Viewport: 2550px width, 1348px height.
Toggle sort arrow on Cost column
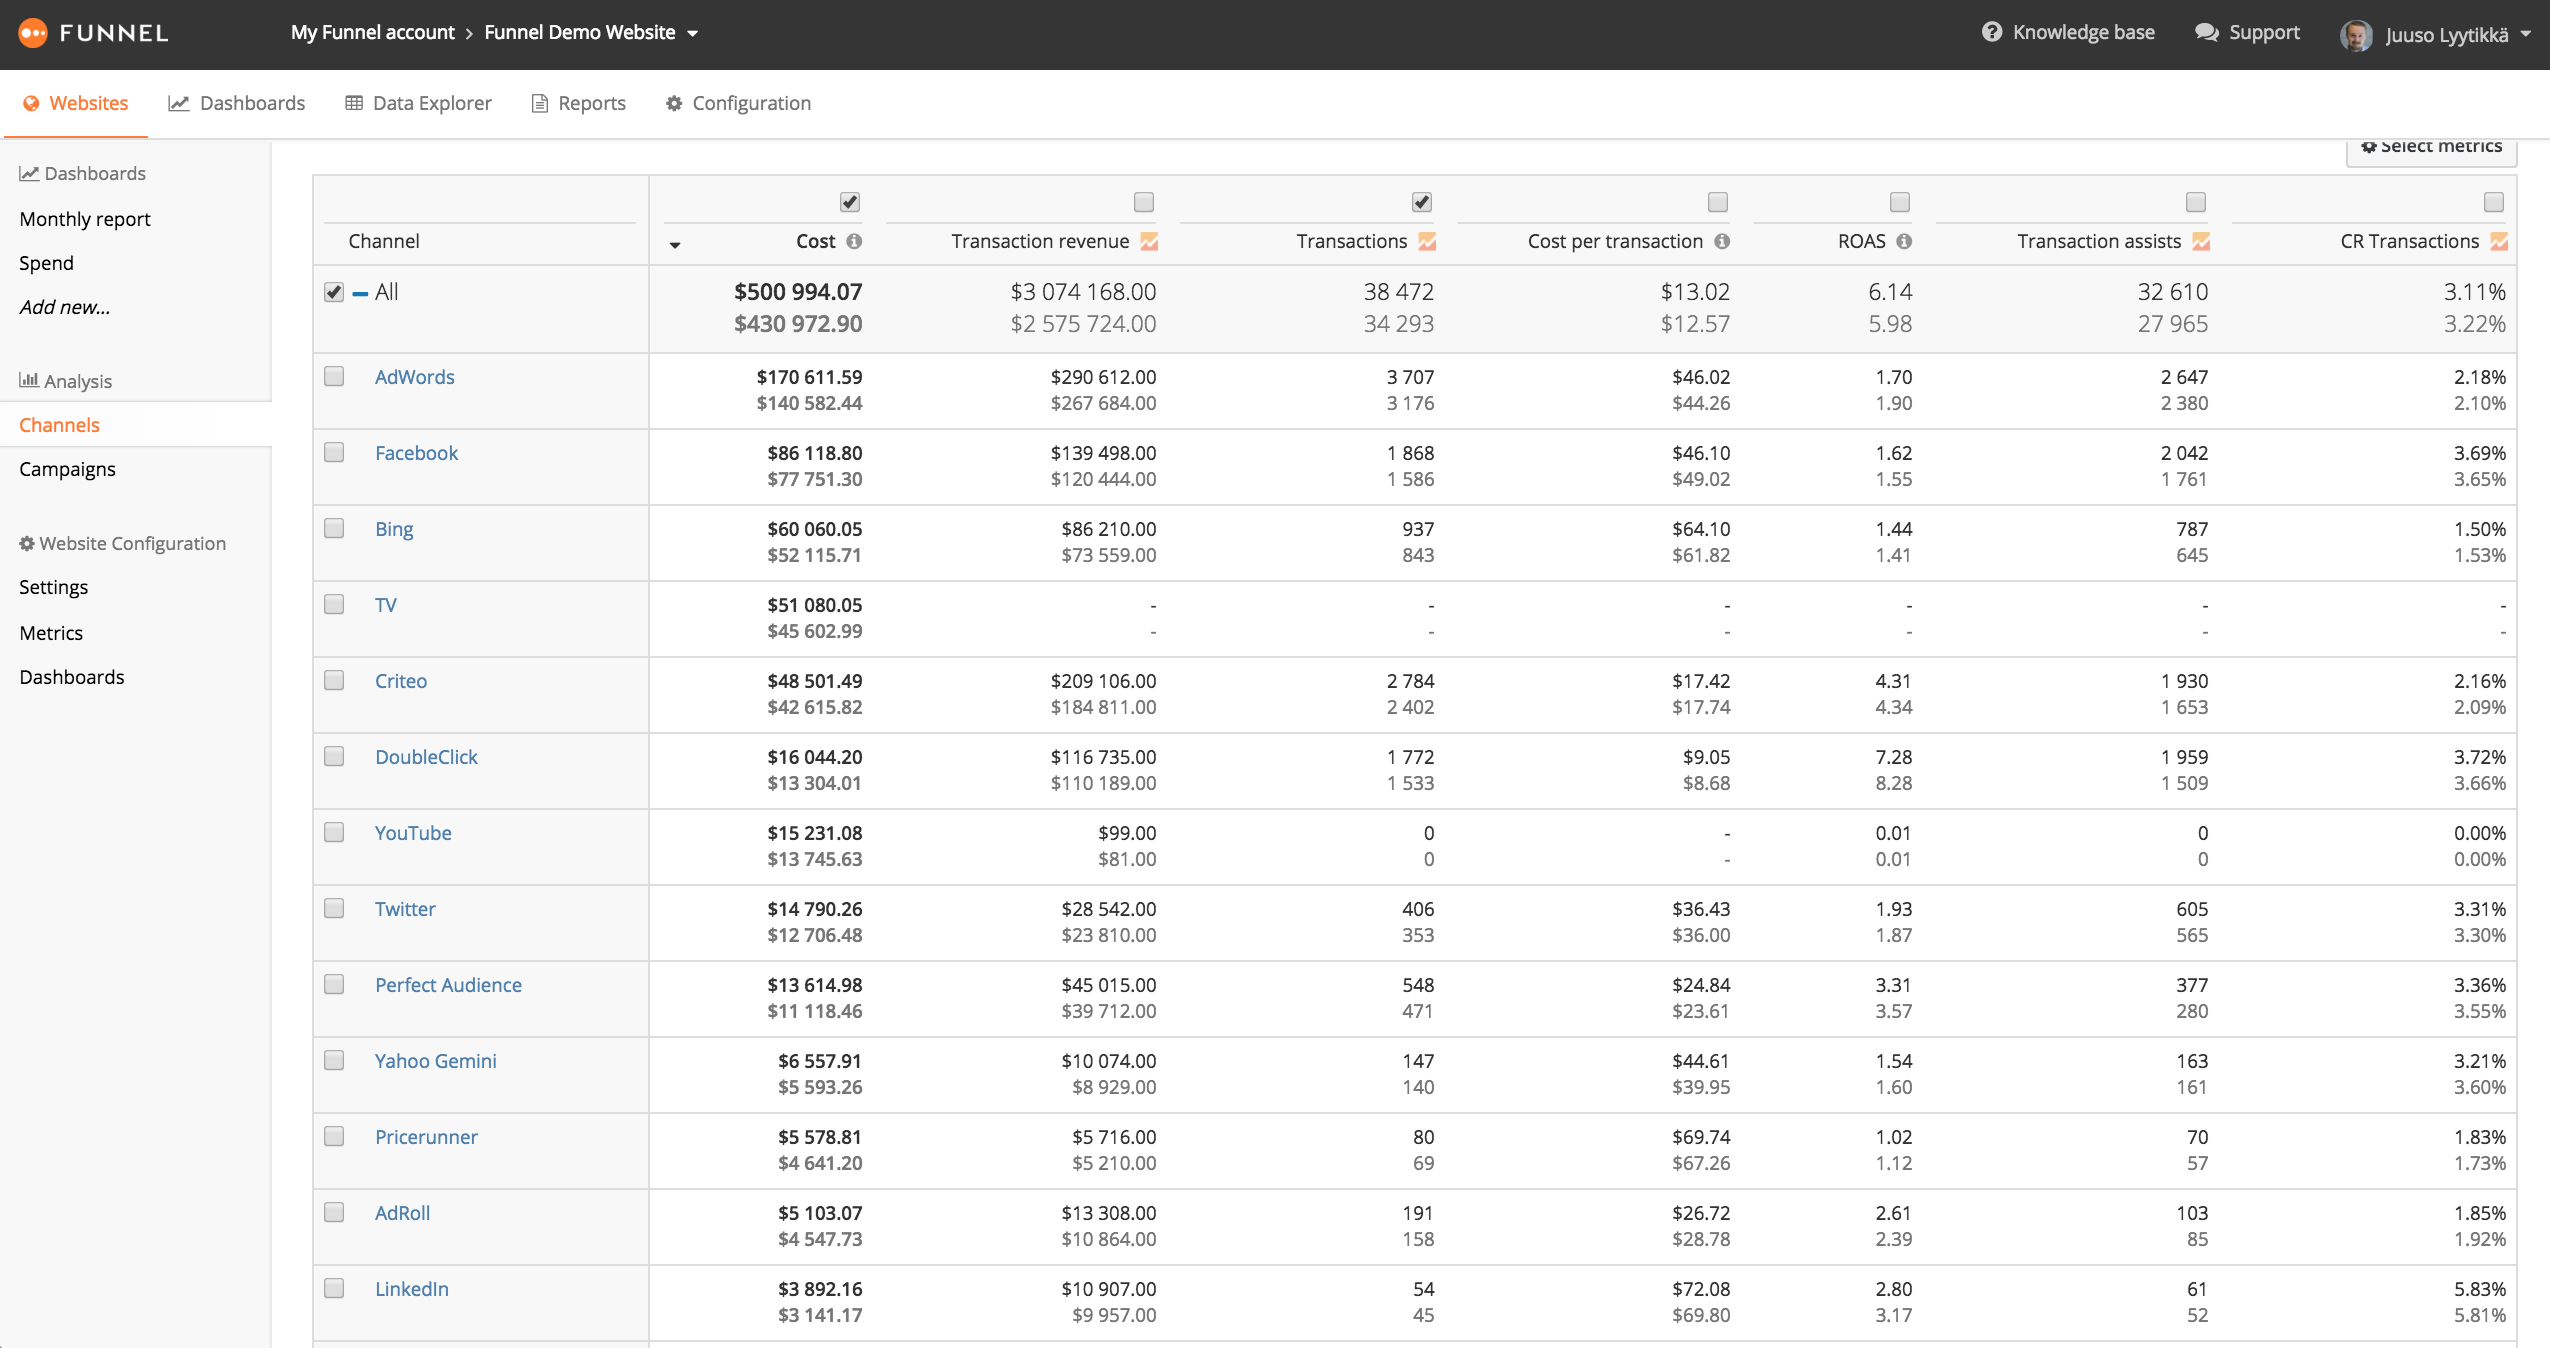[675, 245]
